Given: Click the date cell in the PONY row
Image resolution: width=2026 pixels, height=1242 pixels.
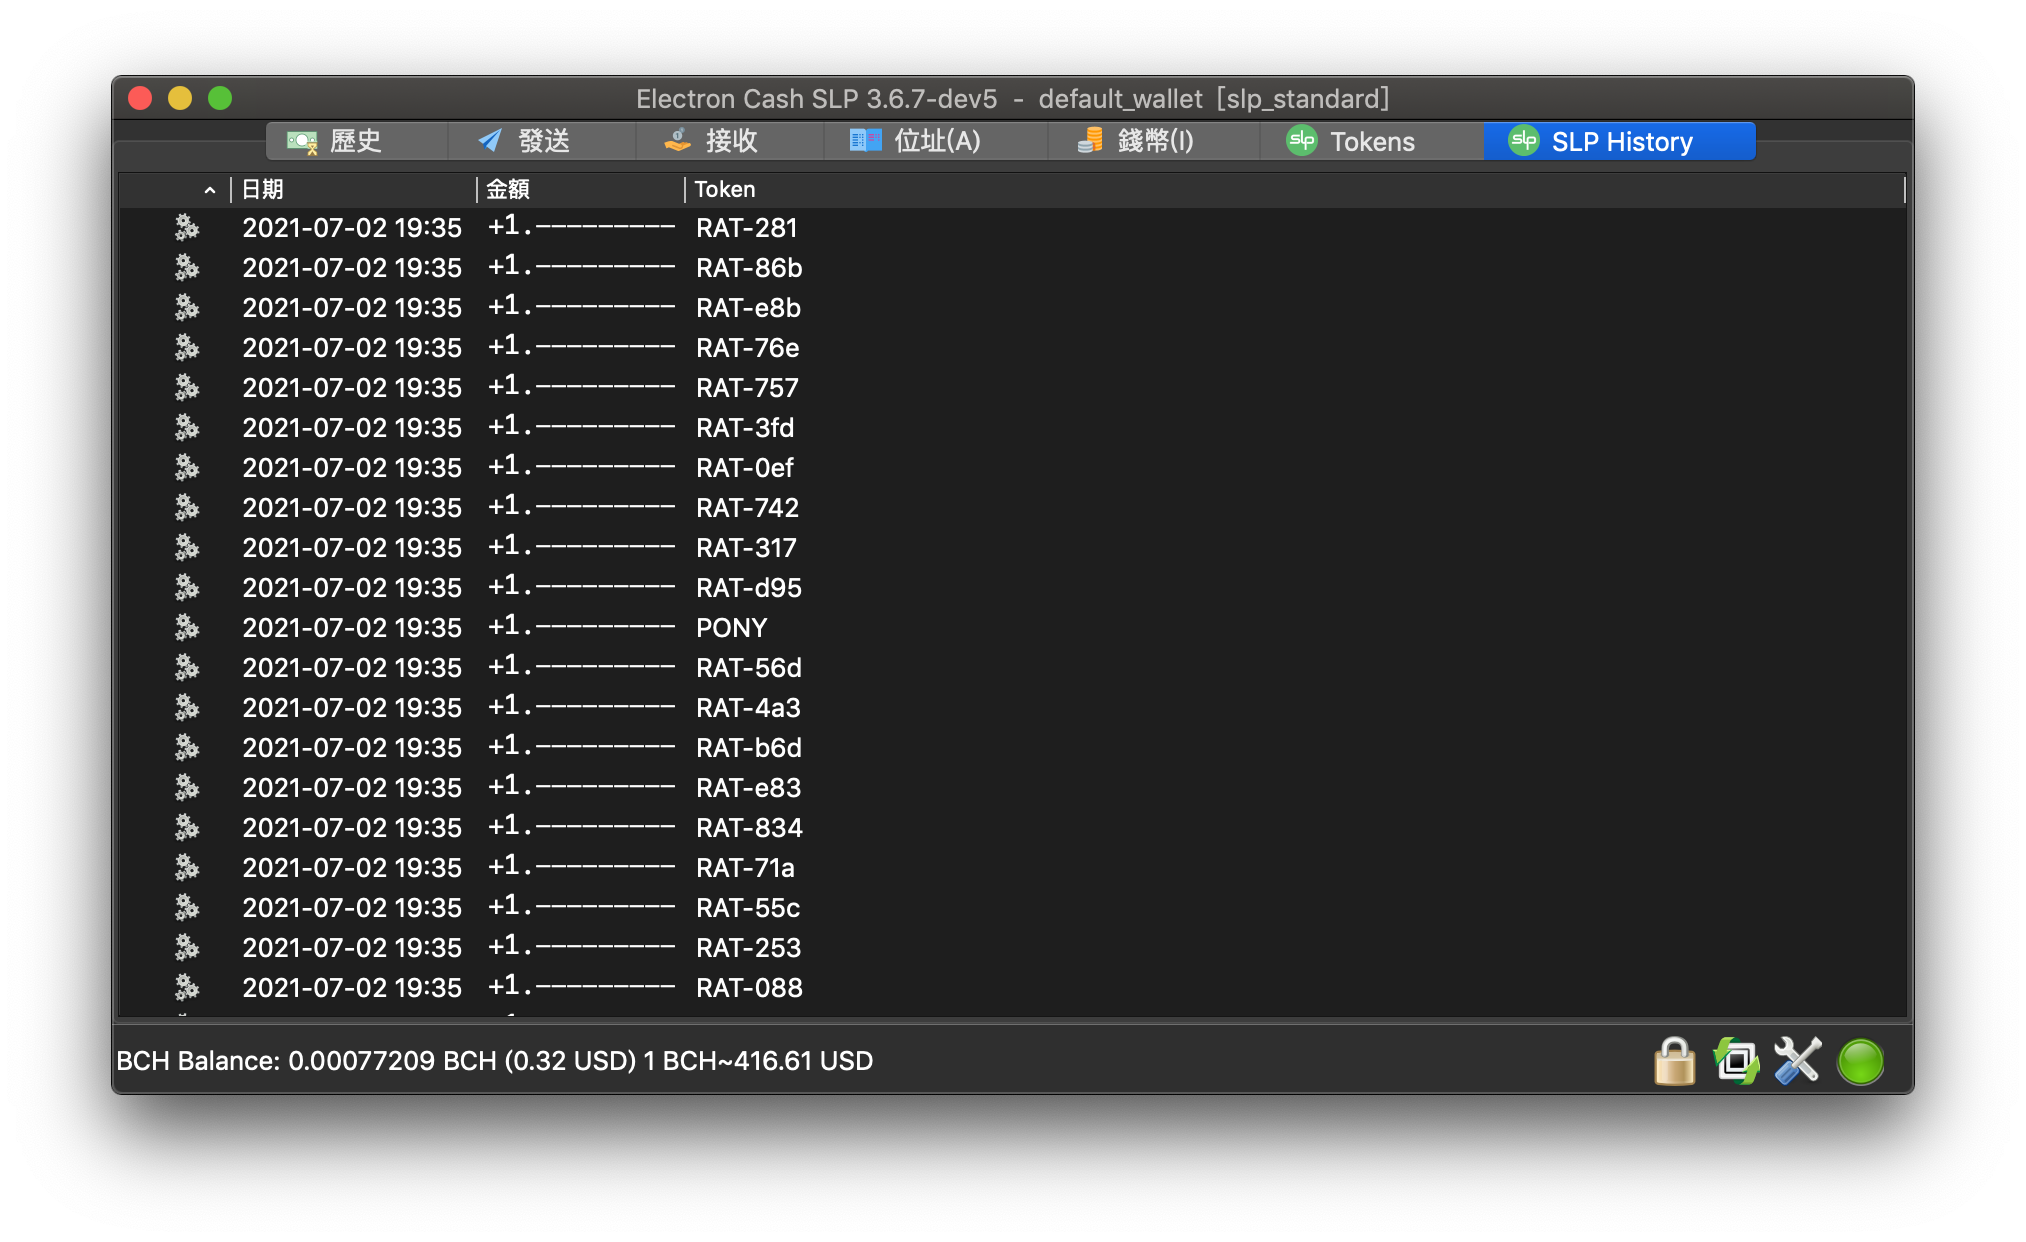Looking at the screenshot, I should [x=352, y=628].
